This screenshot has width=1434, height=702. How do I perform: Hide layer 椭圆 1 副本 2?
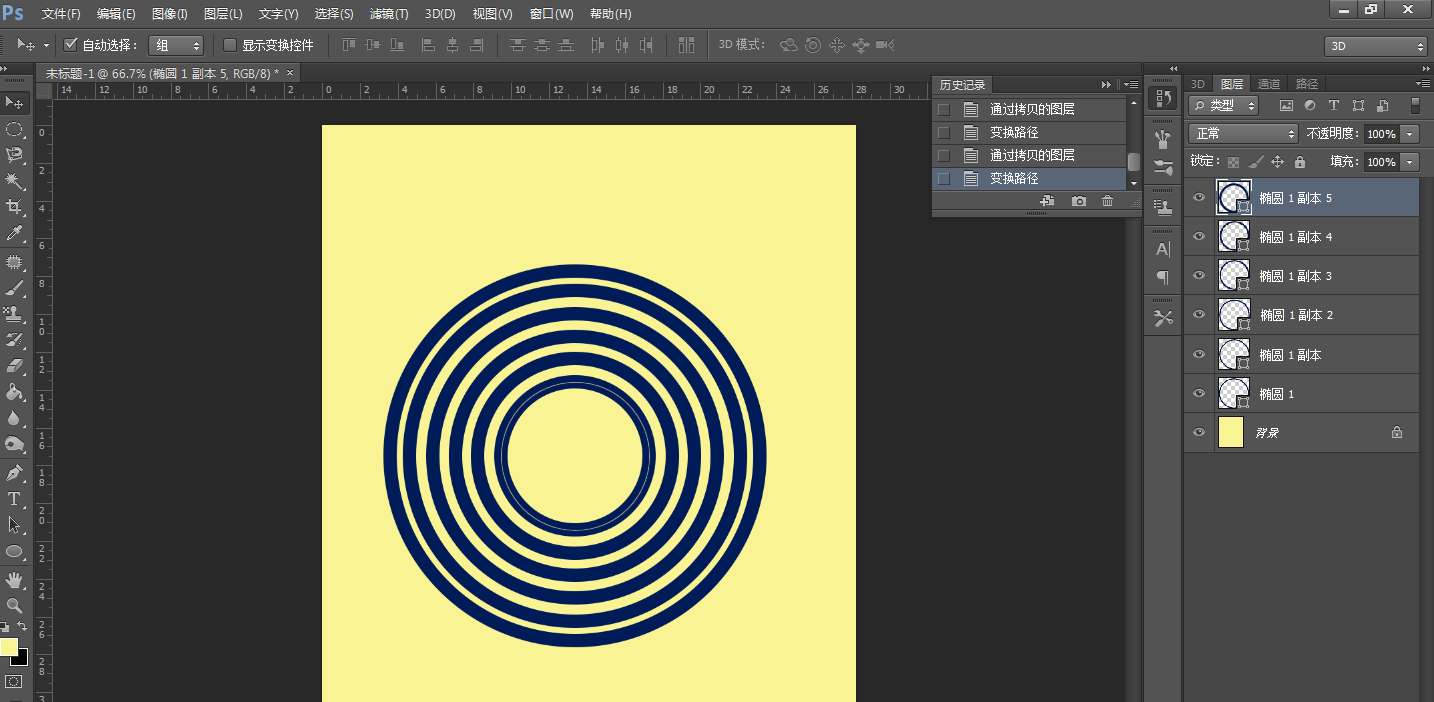tap(1199, 315)
